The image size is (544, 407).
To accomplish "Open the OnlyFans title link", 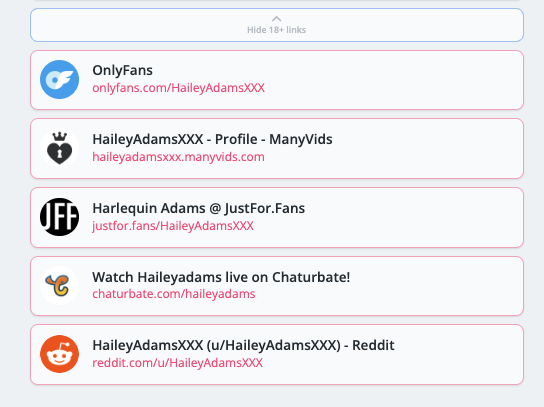I will pyautogui.click(x=122, y=70).
